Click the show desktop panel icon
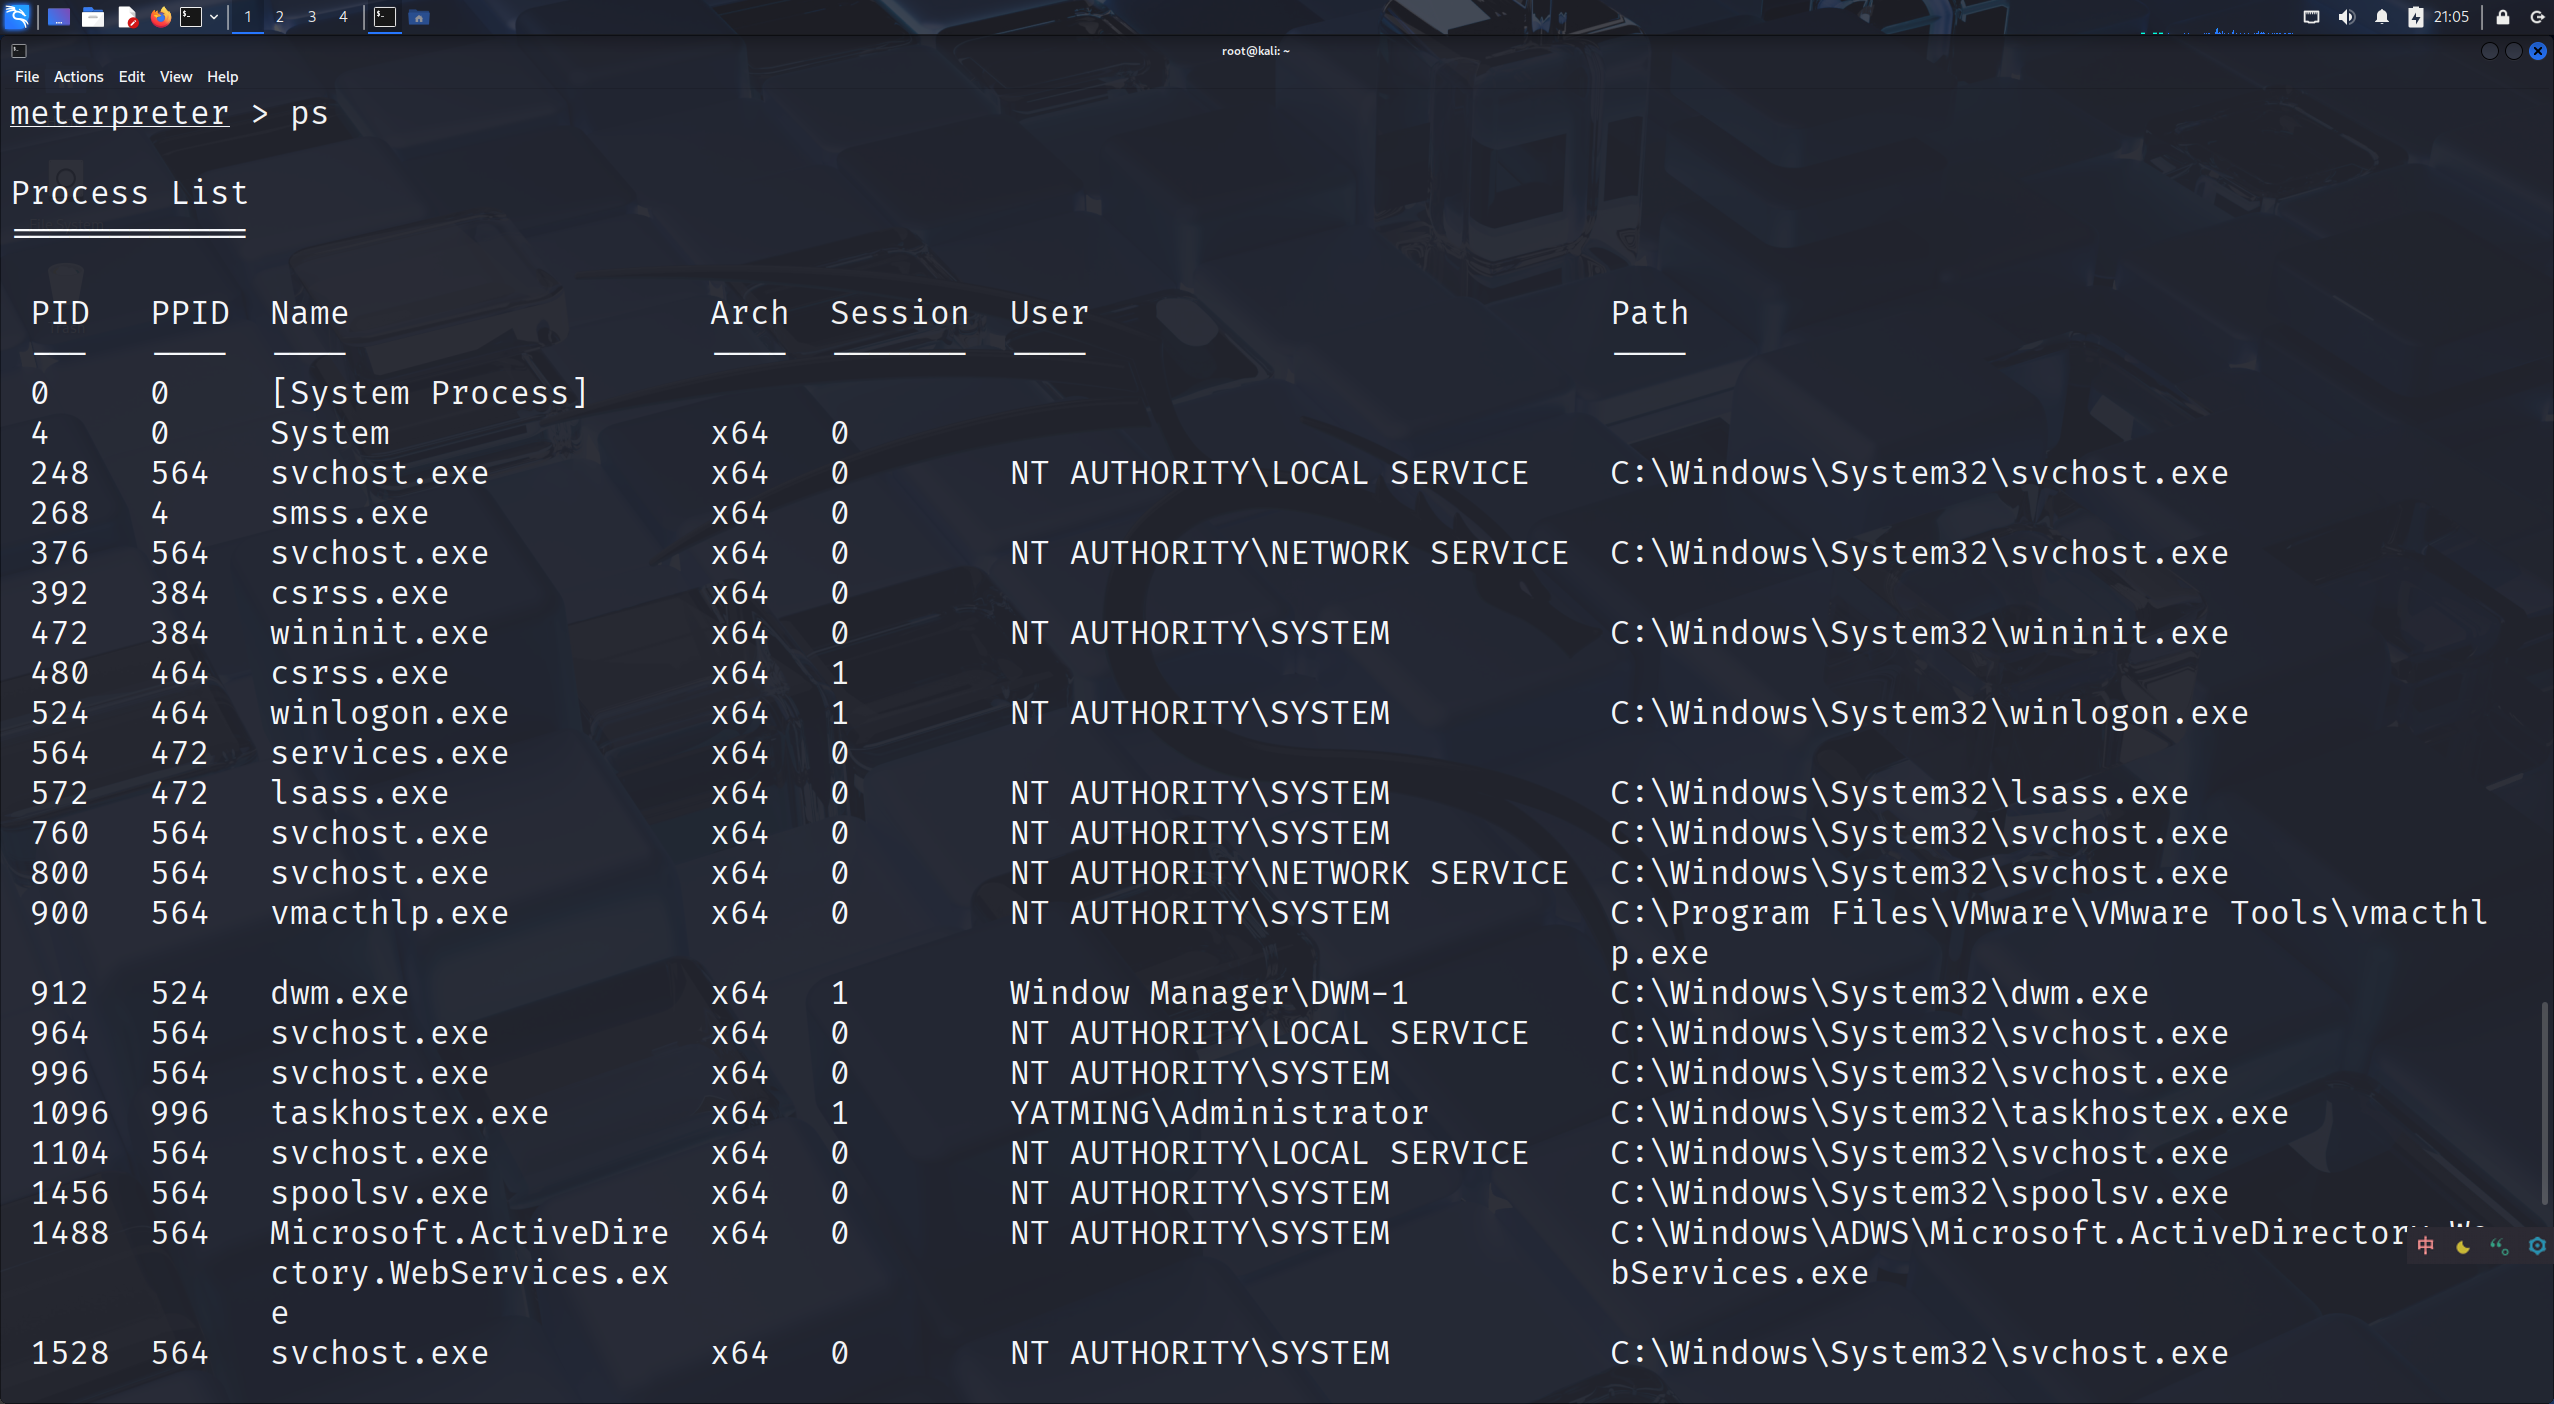Viewport: 2554px width, 1404px height. click(58, 16)
